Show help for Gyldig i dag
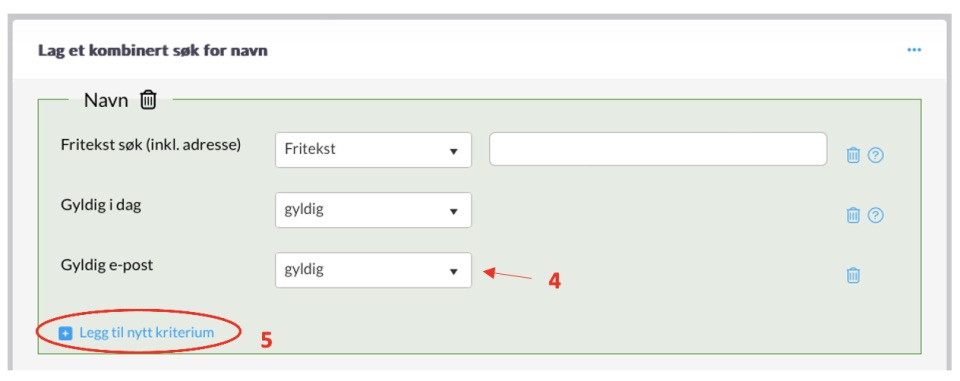 coord(876,215)
